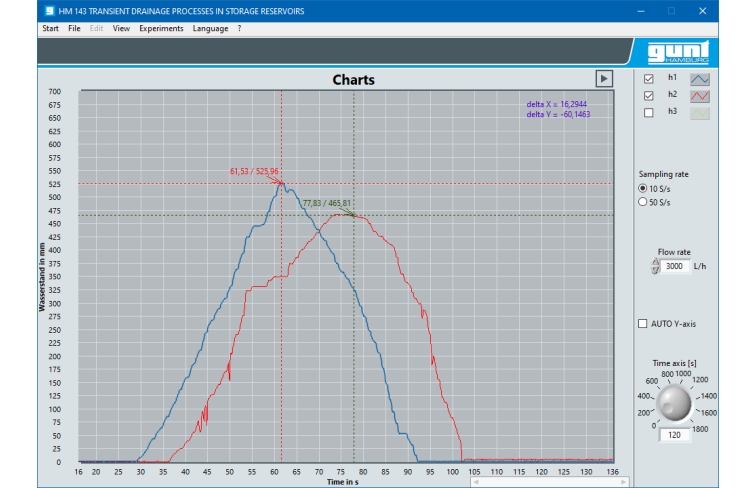
Task: Open the ? help menu
Action: click(x=239, y=28)
